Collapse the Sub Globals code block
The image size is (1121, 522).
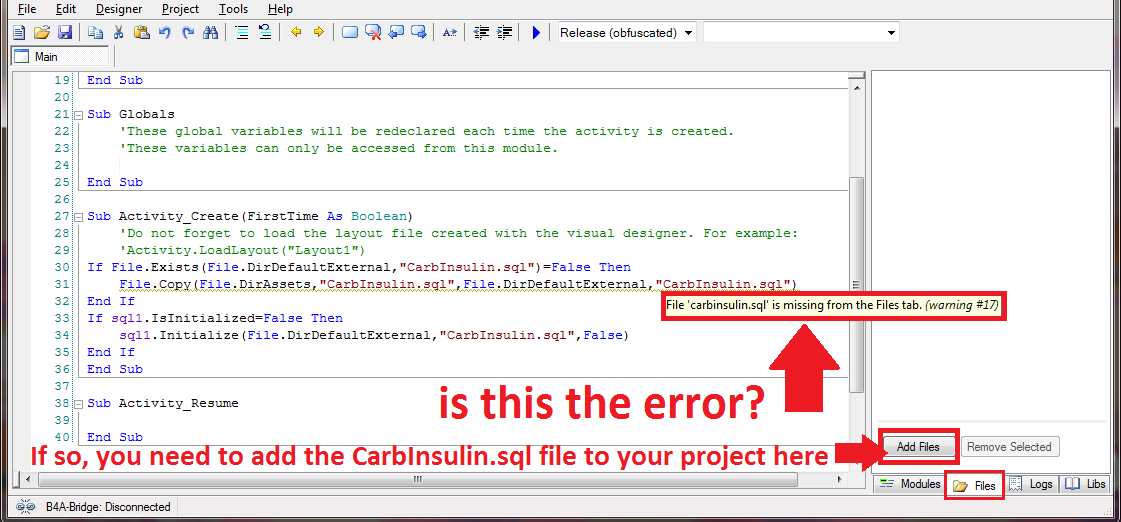coord(78,114)
